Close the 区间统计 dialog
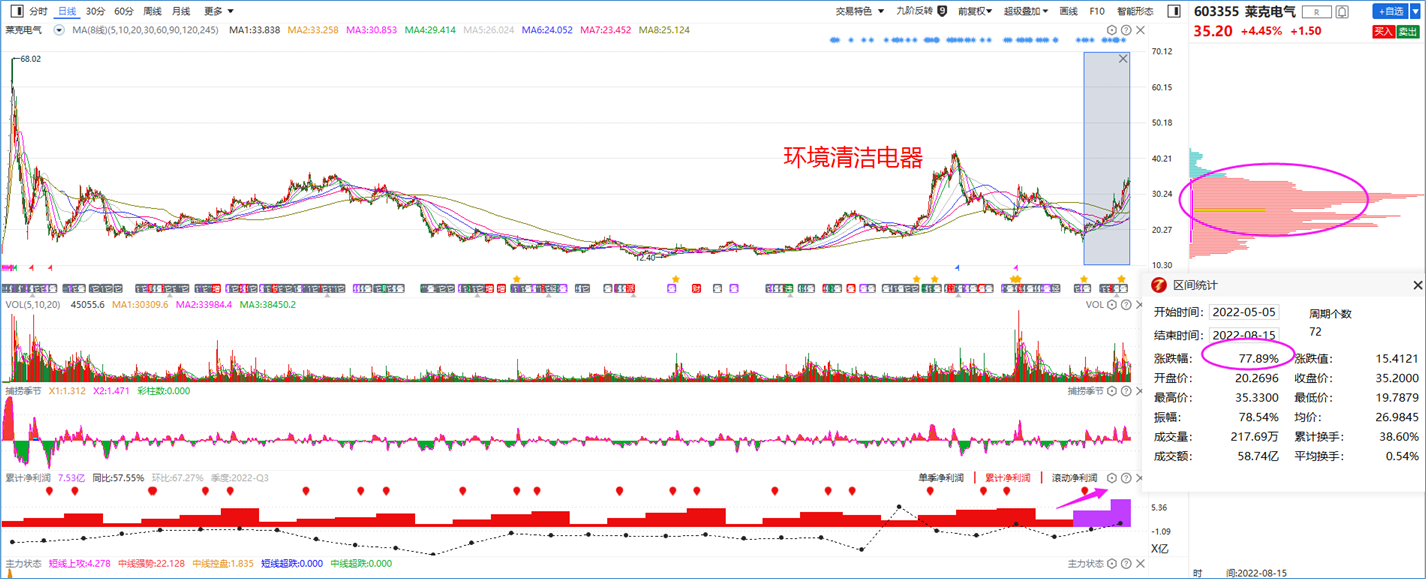 click(1416, 285)
